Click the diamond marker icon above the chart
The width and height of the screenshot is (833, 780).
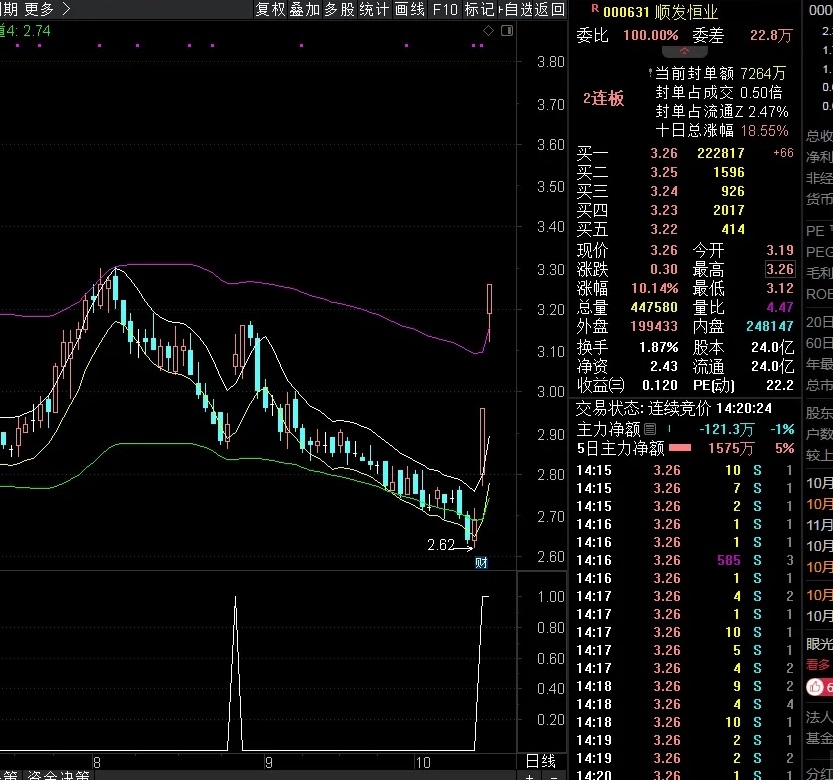pyautogui.click(x=488, y=31)
